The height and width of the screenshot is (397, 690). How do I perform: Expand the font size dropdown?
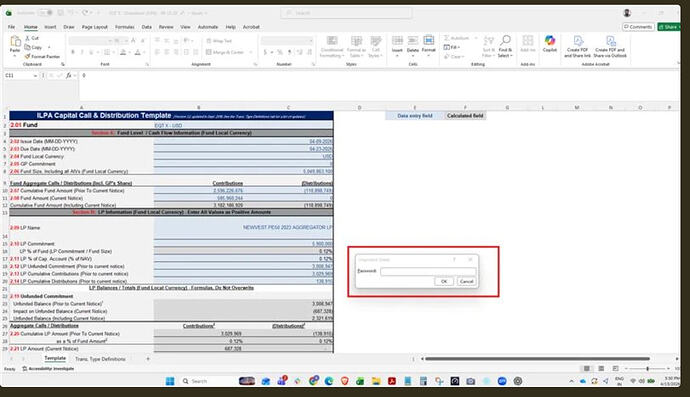[126, 41]
